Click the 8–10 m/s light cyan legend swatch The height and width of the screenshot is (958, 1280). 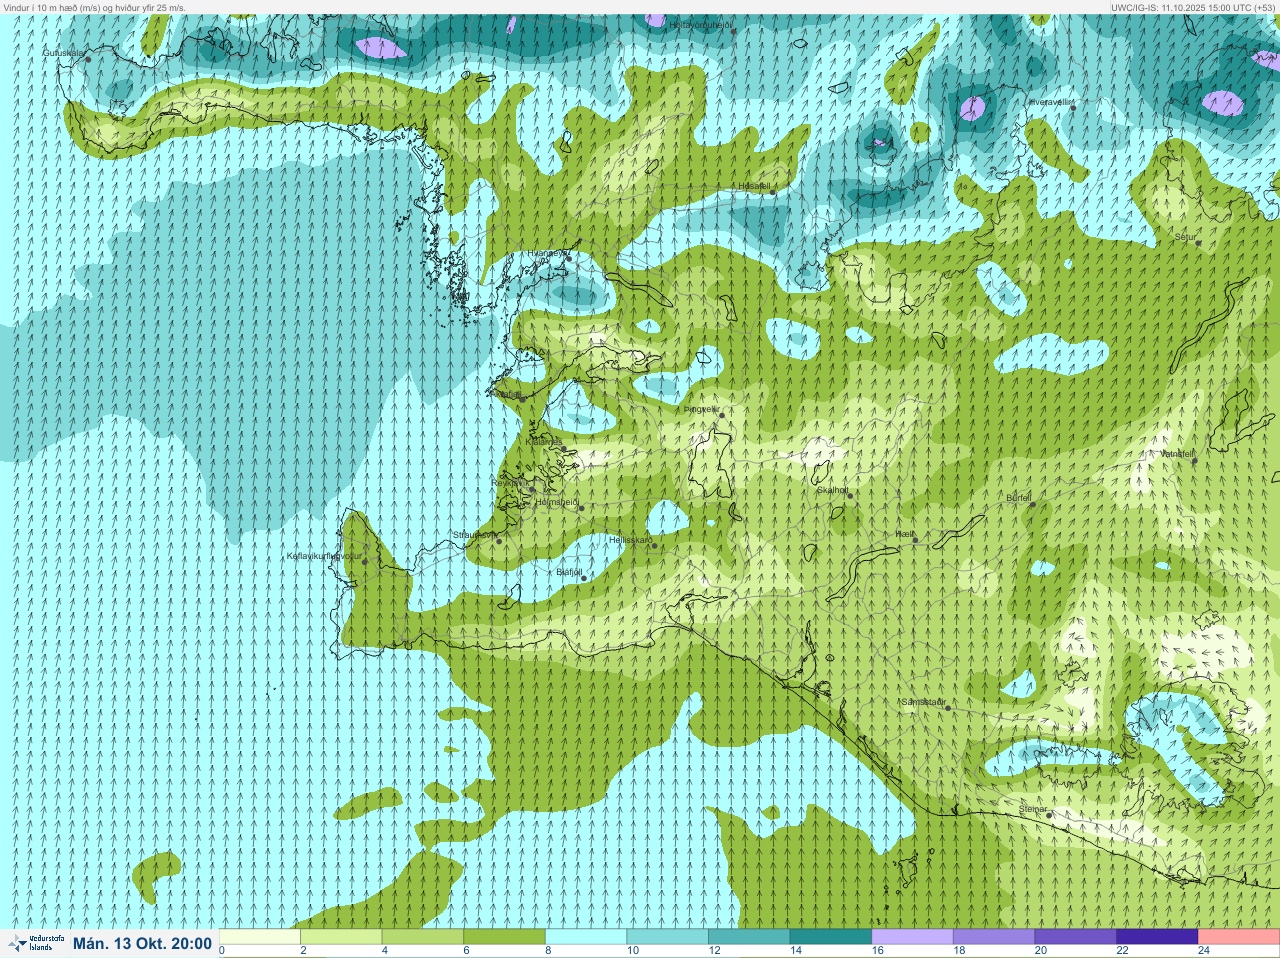586,937
